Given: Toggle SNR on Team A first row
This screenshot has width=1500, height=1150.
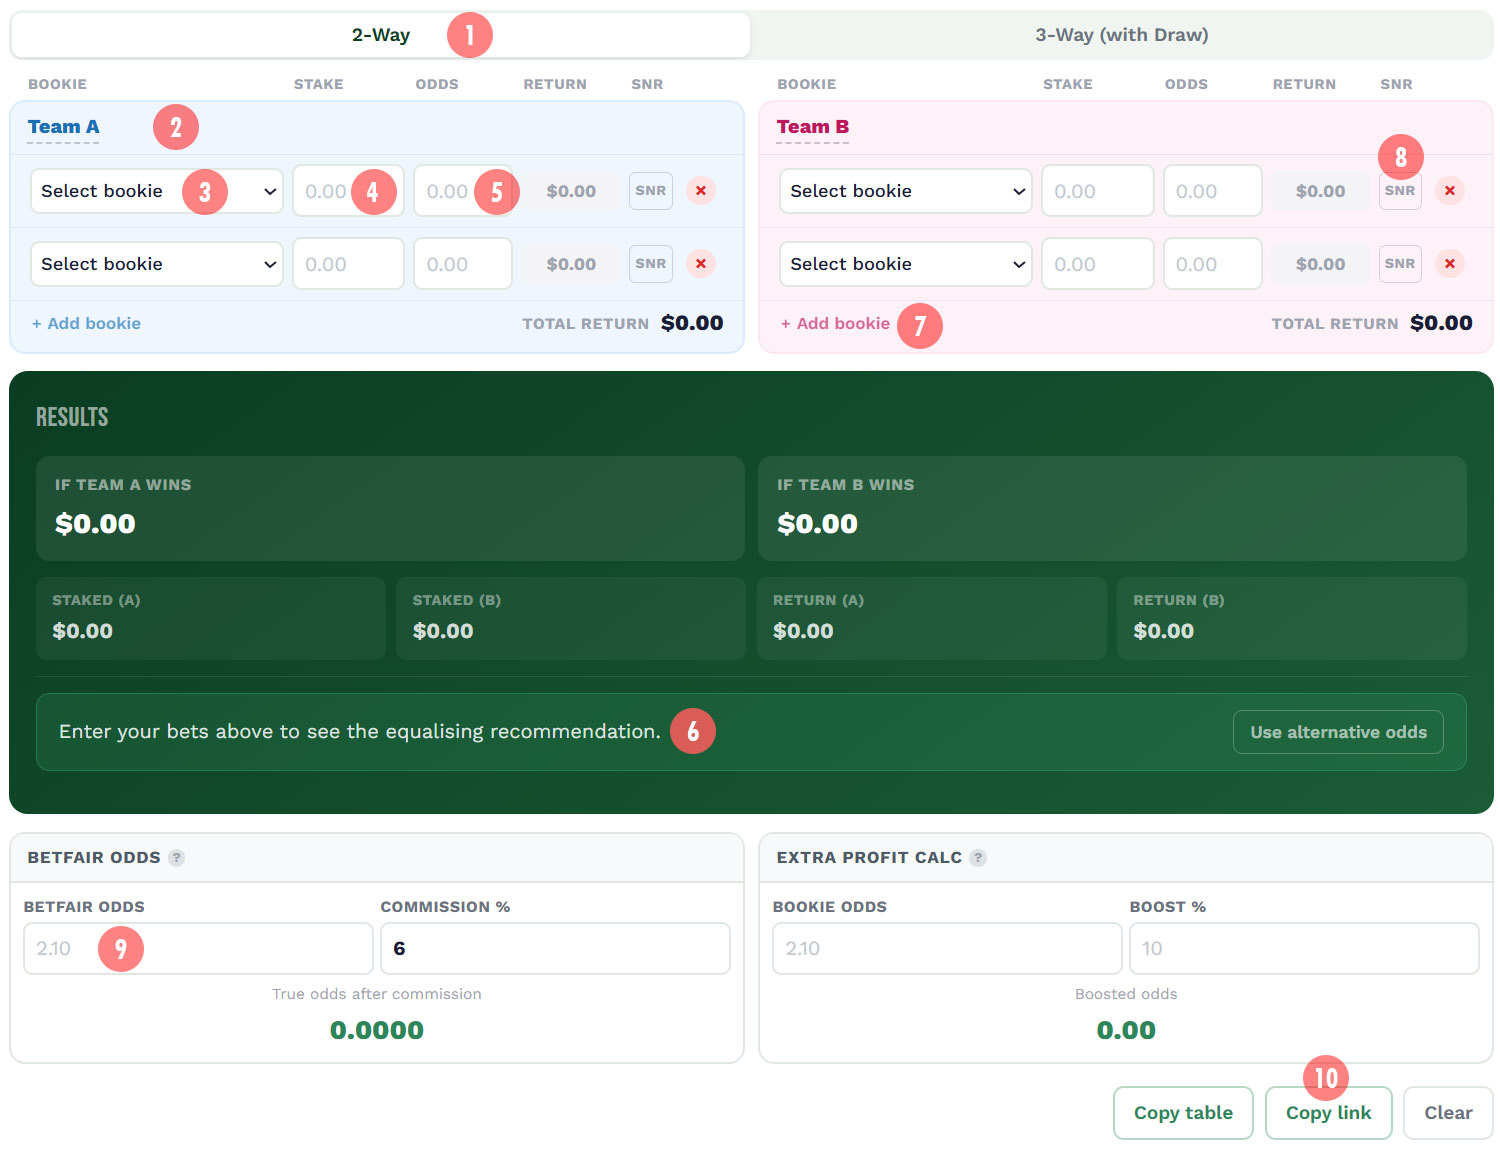Looking at the screenshot, I should (x=651, y=191).
